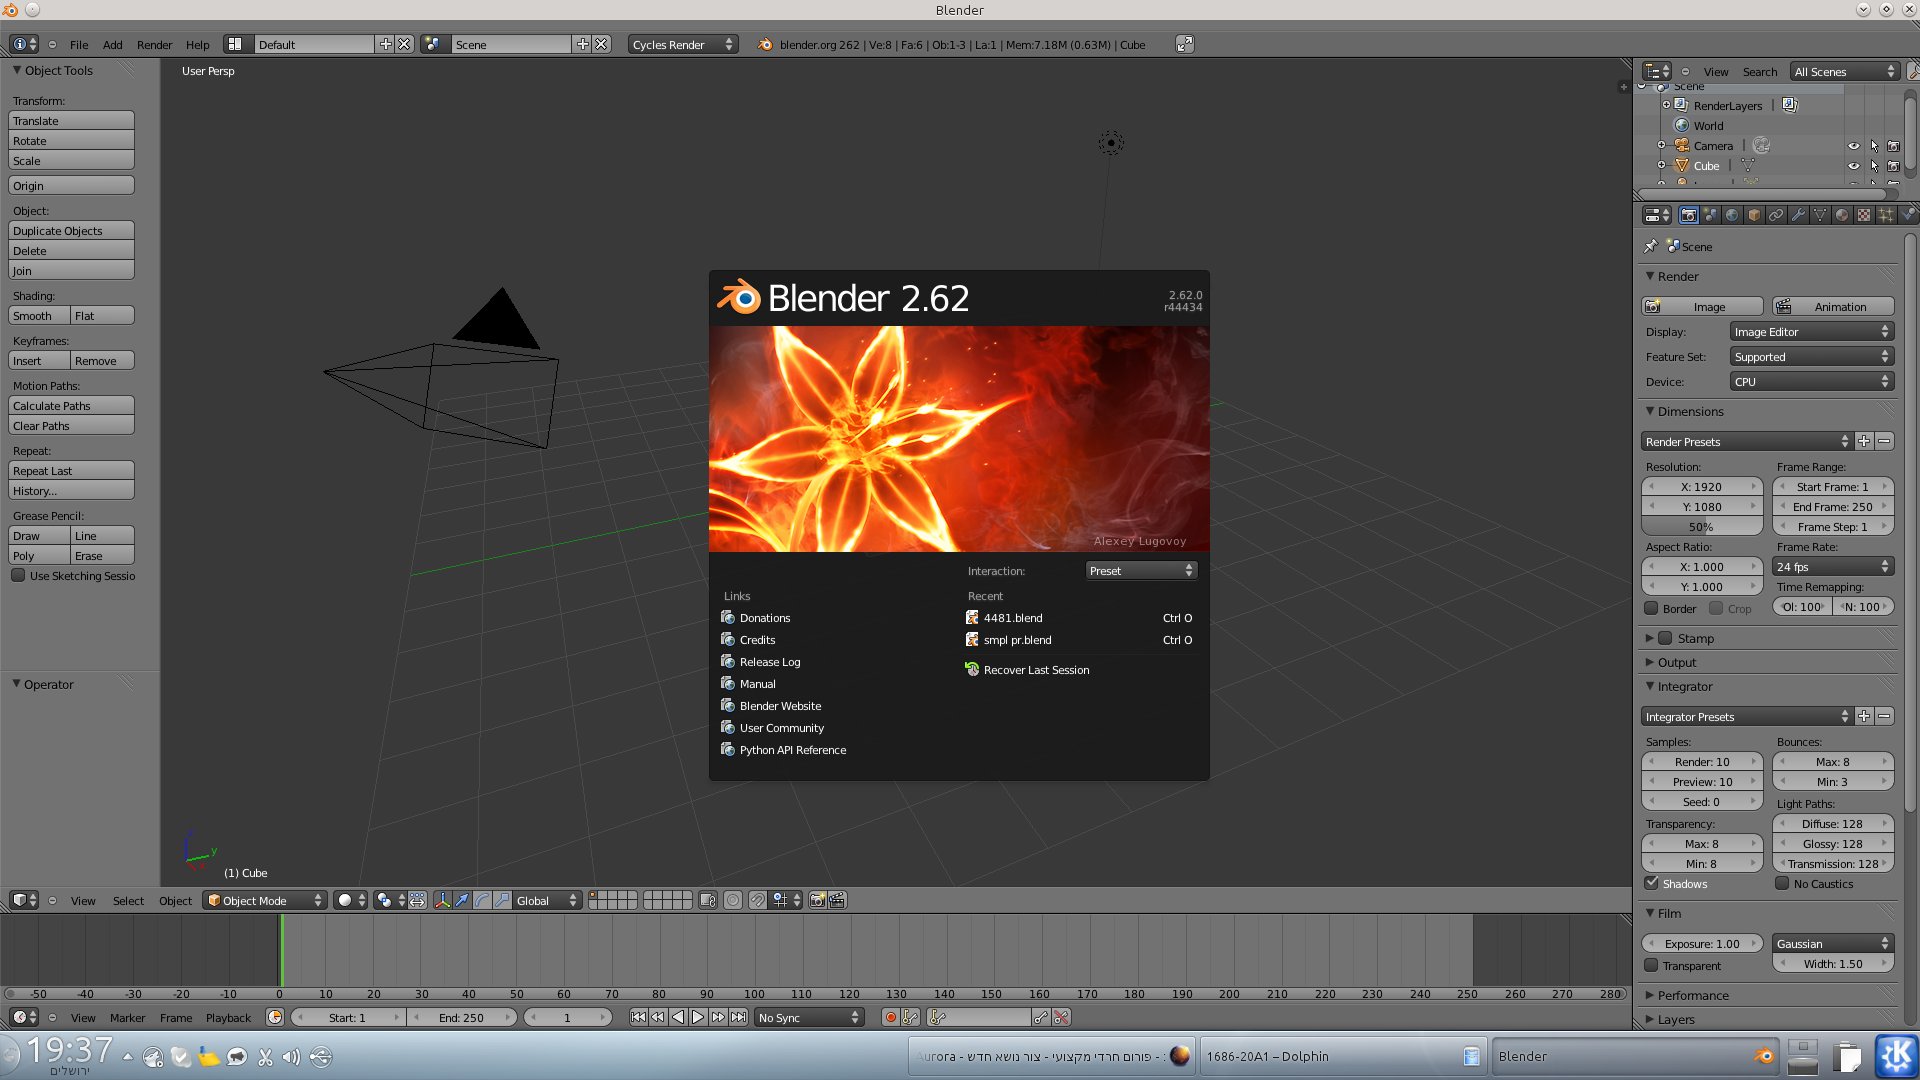Open the Particles properties tab icon

[1886, 215]
